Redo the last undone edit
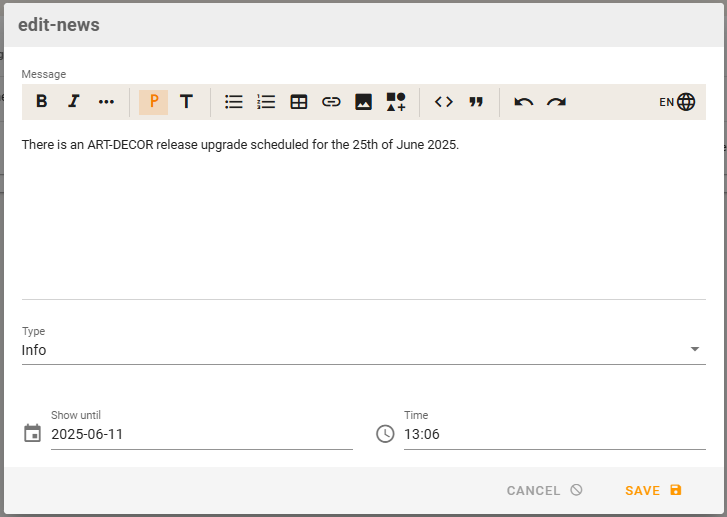 coord(556,102)
